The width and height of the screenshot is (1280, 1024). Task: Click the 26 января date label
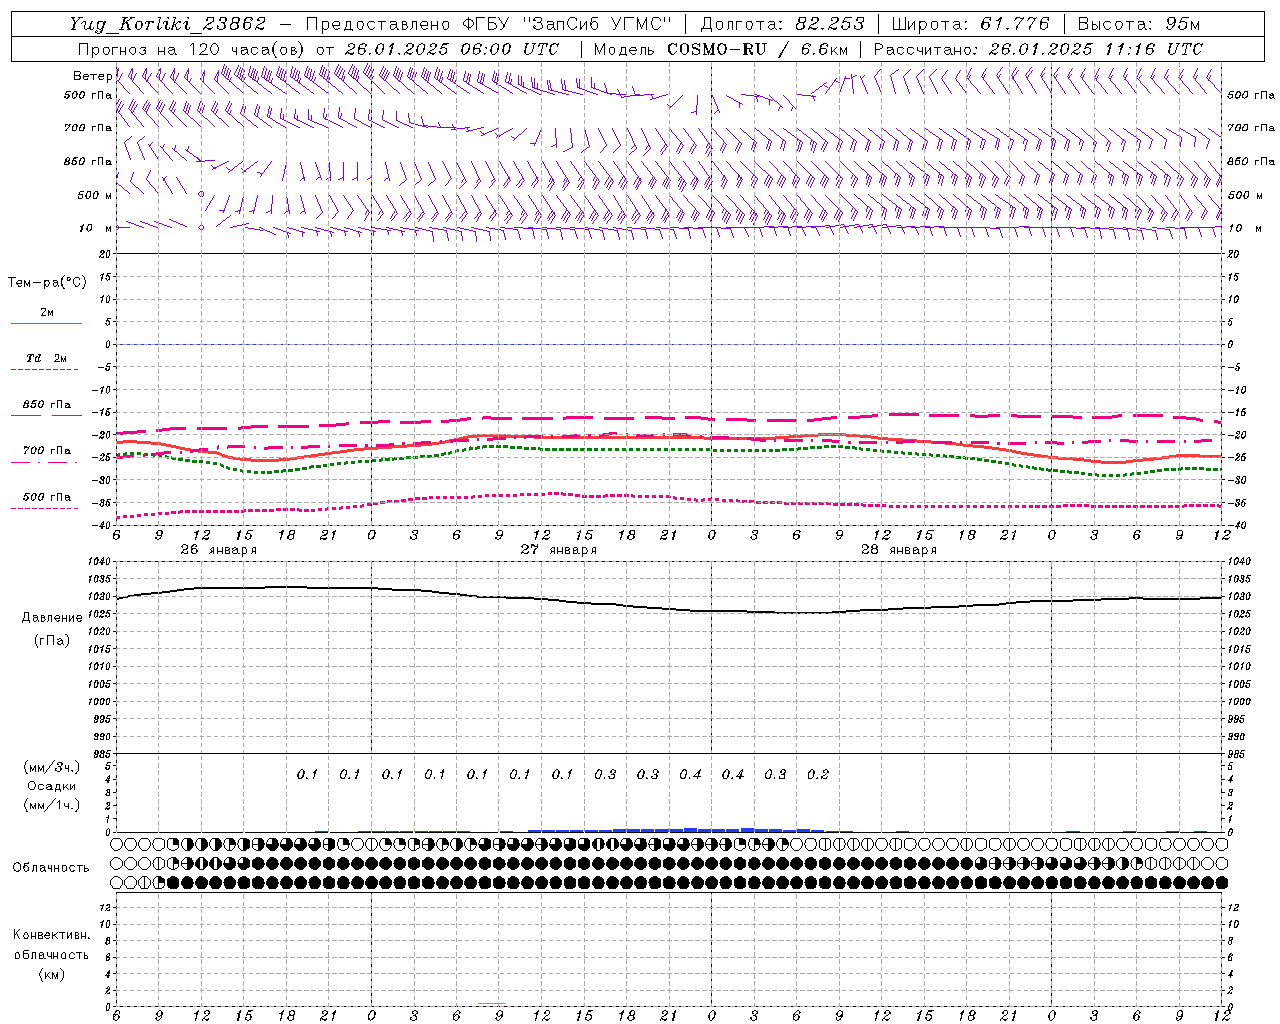point(218,550)
